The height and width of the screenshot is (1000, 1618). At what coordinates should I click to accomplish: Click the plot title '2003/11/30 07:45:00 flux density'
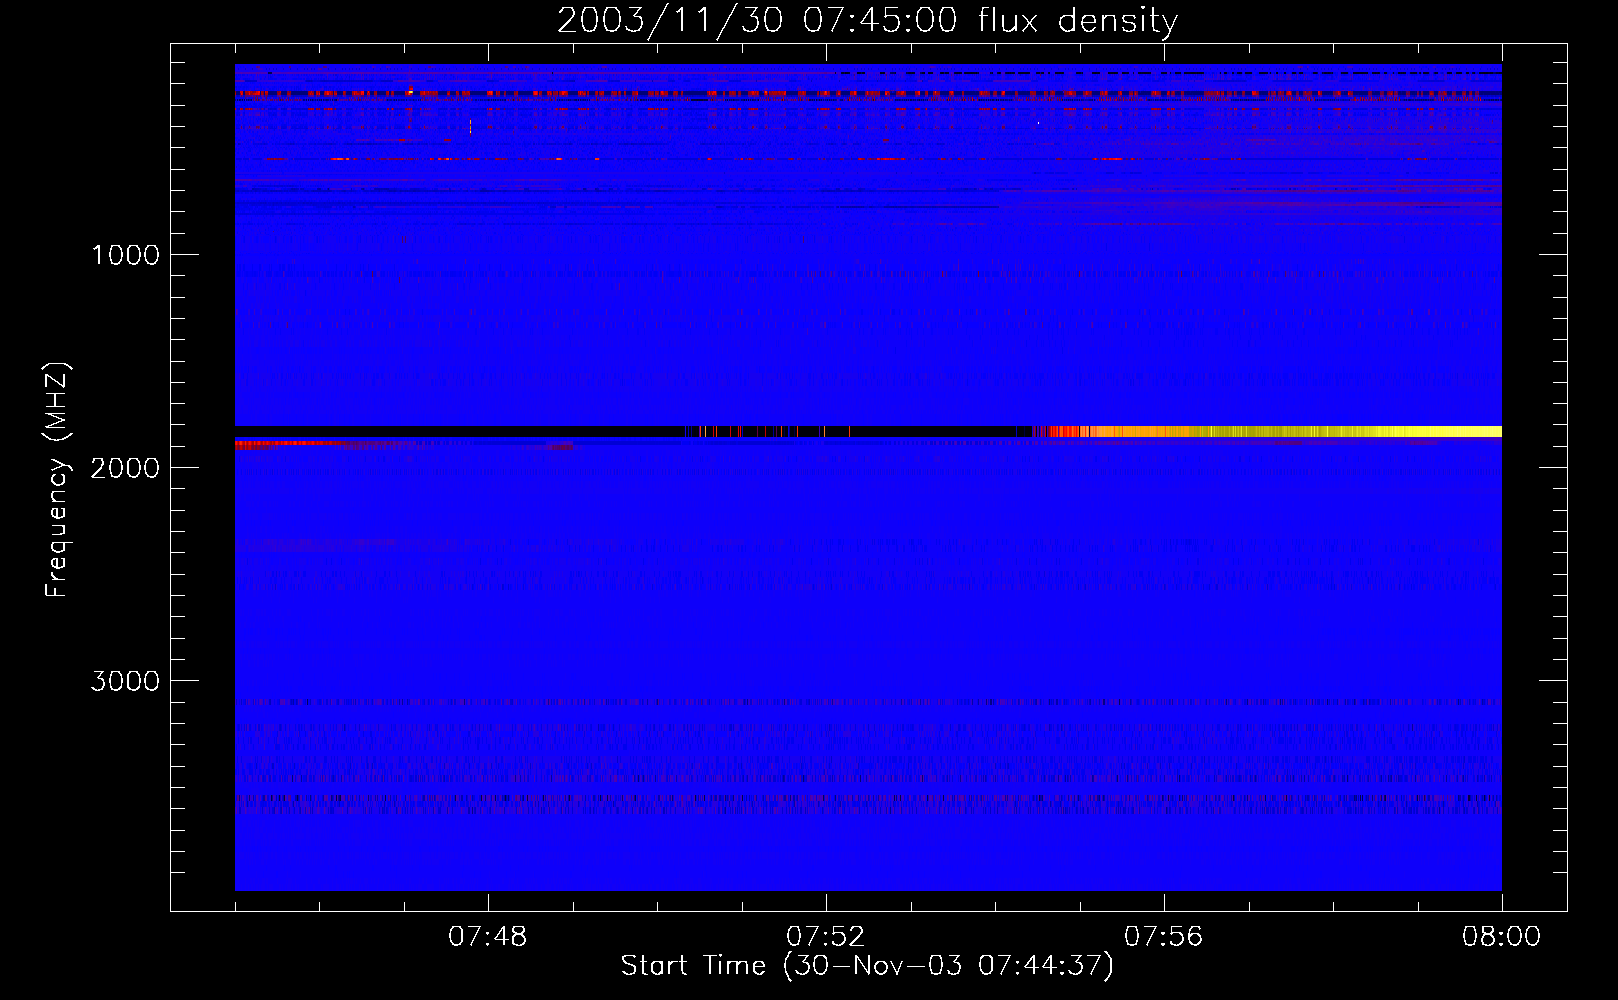click(867, 21)
